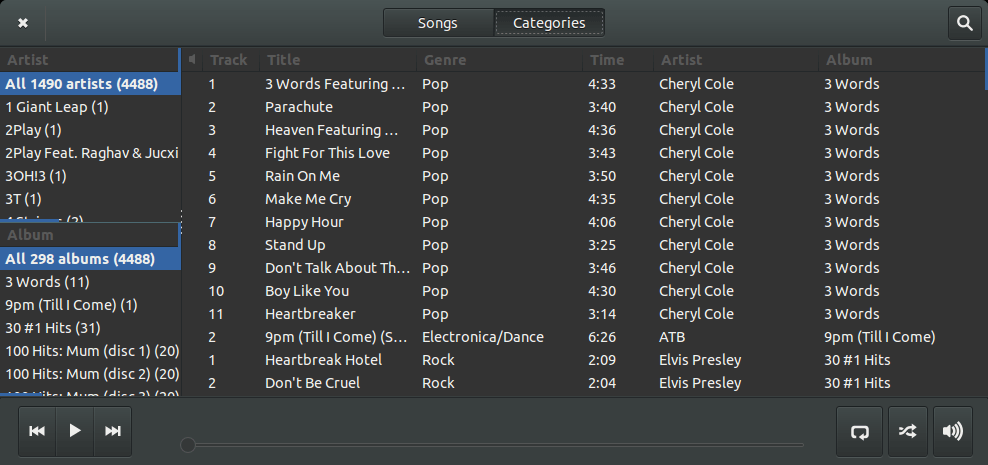Click the Album header in the sidebar
The image size is (988, 465).
[x=89, y=235]
